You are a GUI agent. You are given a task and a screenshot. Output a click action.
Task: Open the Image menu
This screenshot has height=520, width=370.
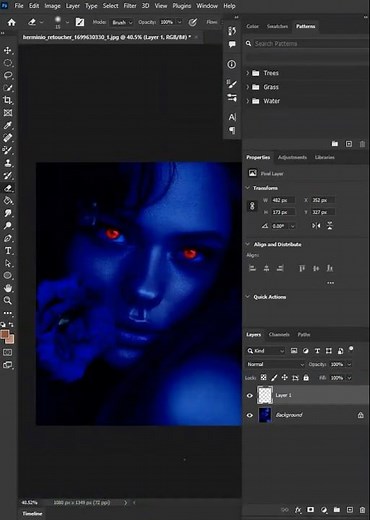(52, 6)
